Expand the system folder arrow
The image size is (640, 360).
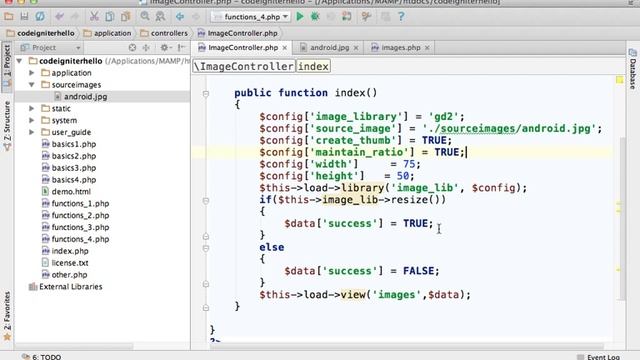(31, 120)
